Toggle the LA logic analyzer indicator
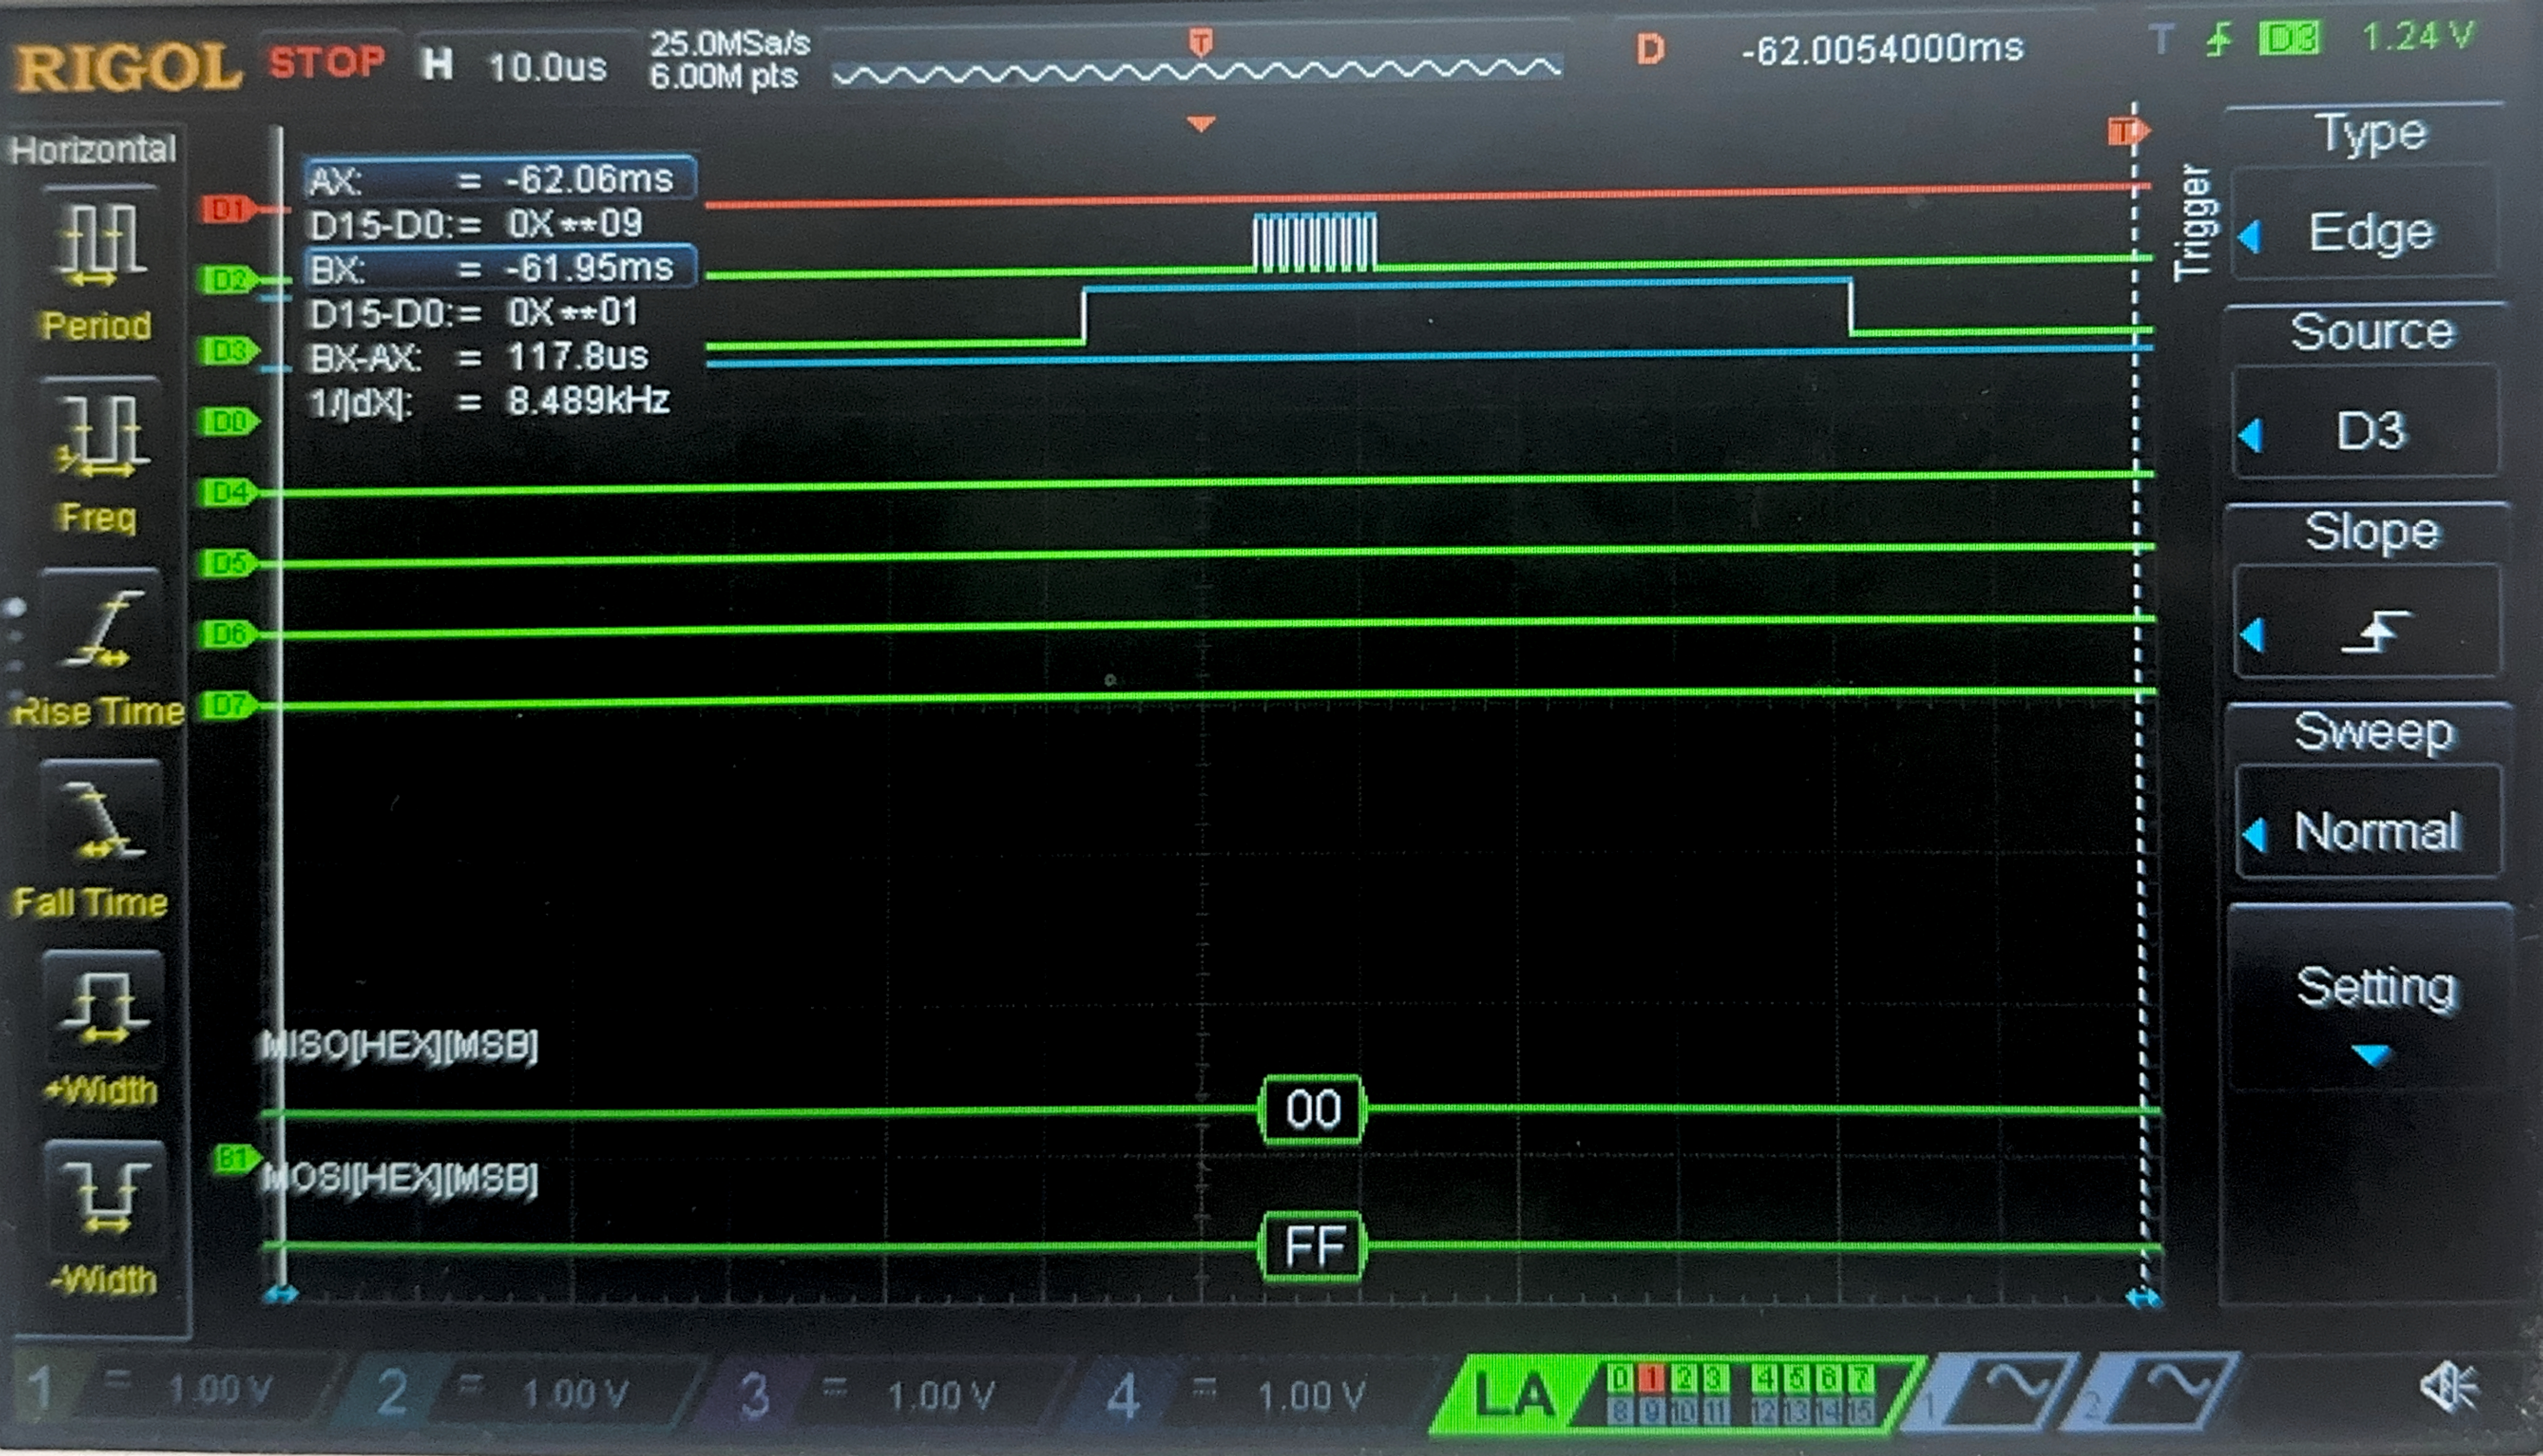 pos(1515,1395)
